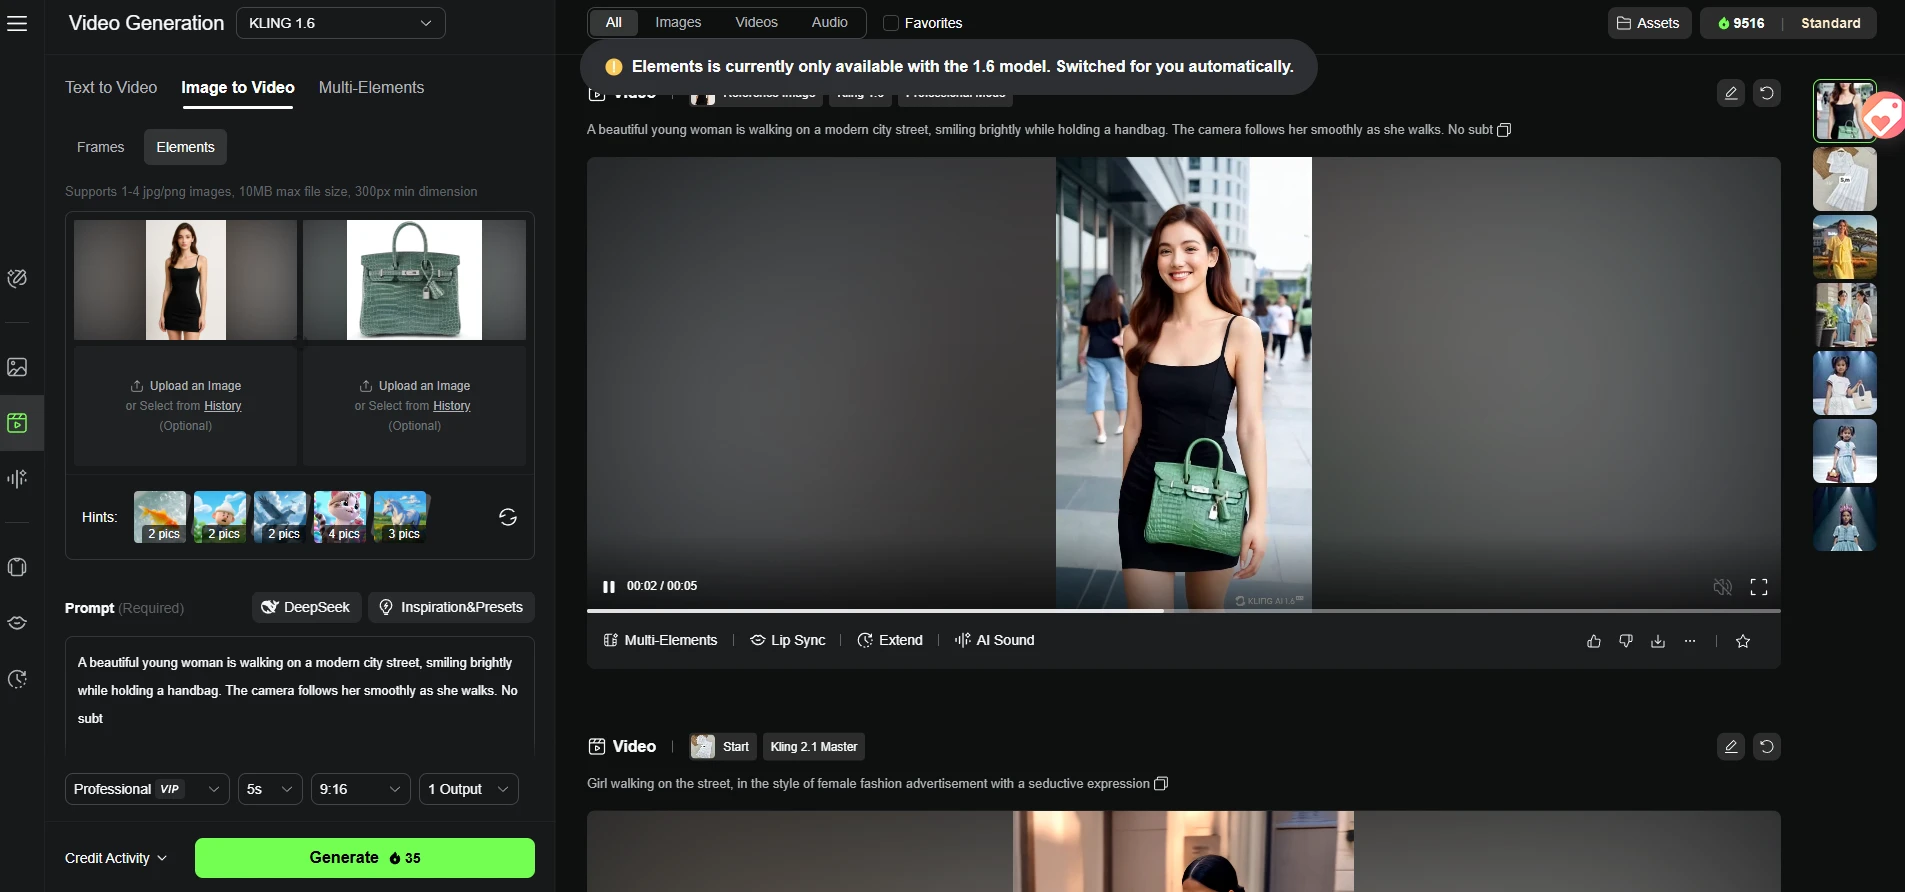The image size is (1905, 892).
Task: Filter results by Audio
Action: coord(829,22)
